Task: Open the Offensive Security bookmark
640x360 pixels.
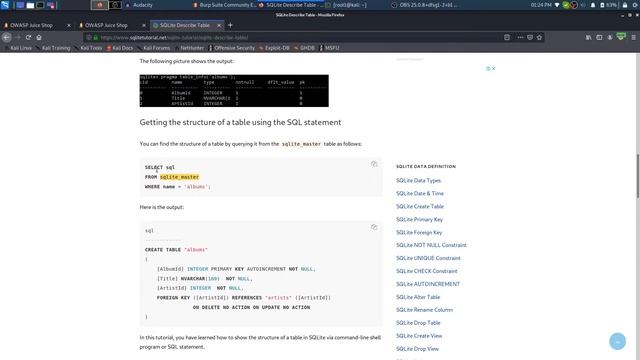Action: (232, 48)
